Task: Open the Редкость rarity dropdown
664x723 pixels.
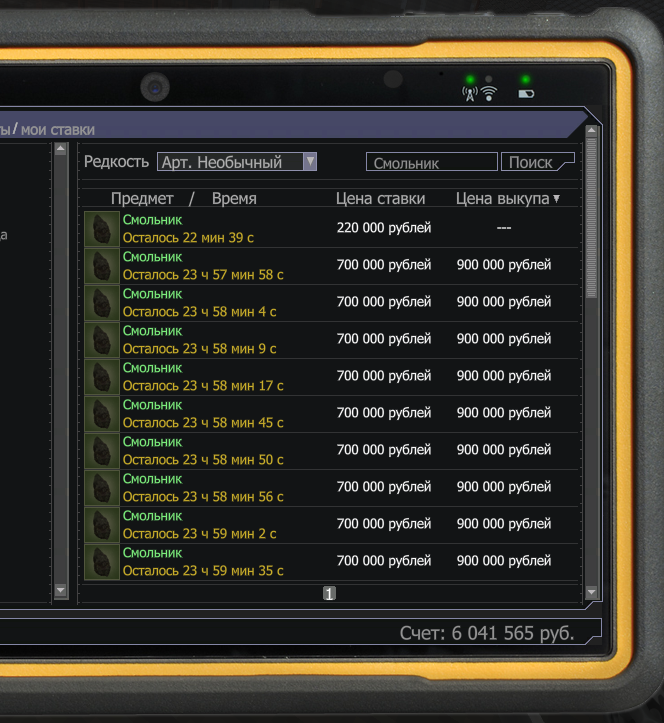Action: pyautogui.click(x=310, y=162)
